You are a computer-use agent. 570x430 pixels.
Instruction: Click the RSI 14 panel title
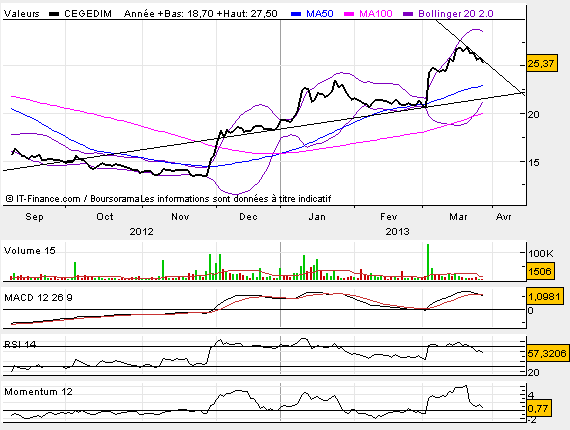click(x=20, y=344)
